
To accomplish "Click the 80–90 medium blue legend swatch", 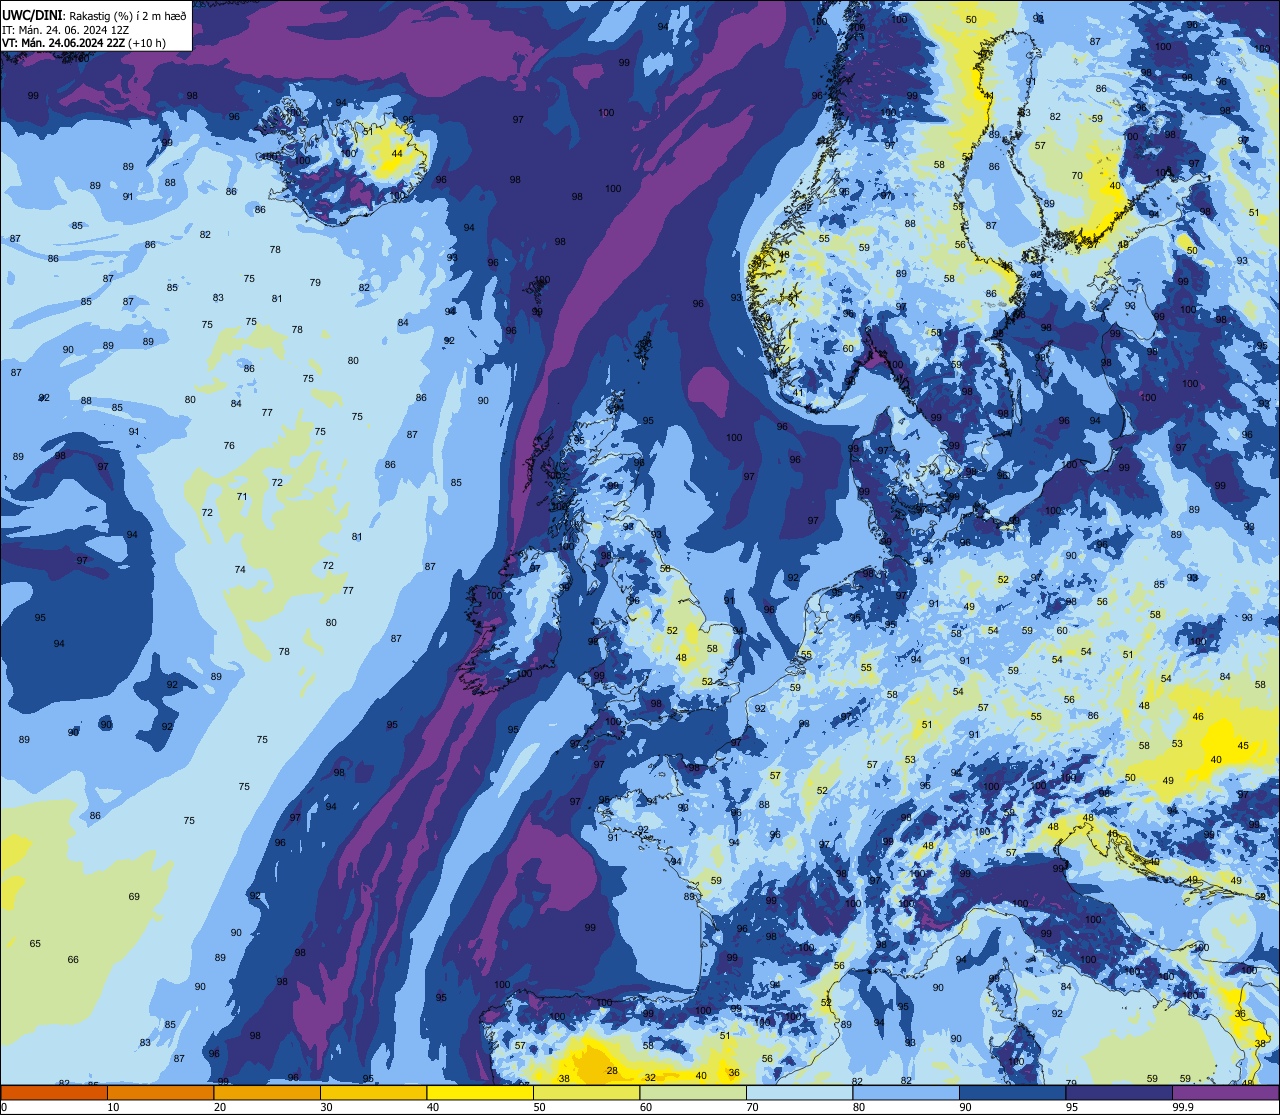I will (906, 1092).
